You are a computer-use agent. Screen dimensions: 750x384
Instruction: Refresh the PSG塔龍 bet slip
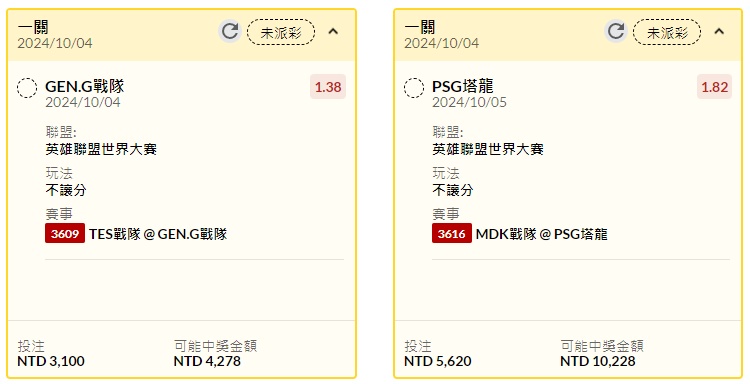coord(616,32)
